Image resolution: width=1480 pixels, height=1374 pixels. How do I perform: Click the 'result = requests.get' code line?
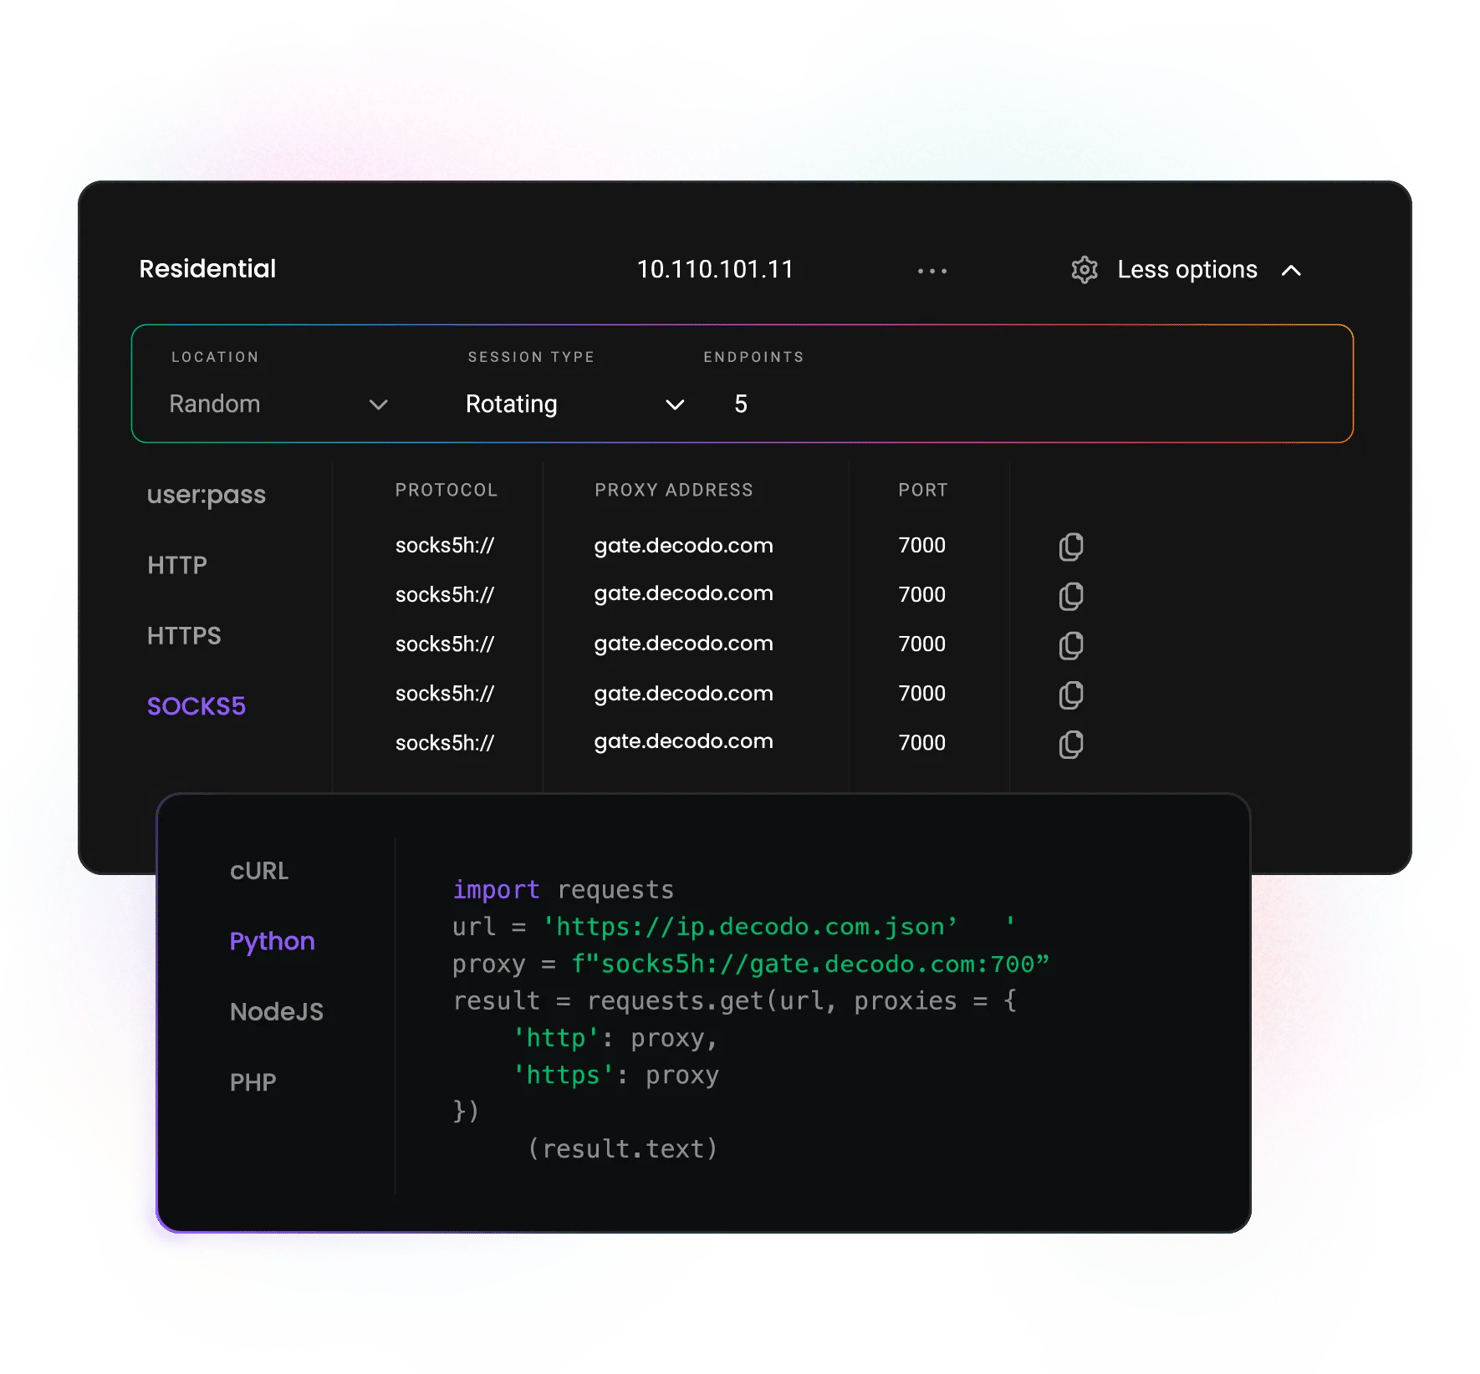coord(735,1001)
